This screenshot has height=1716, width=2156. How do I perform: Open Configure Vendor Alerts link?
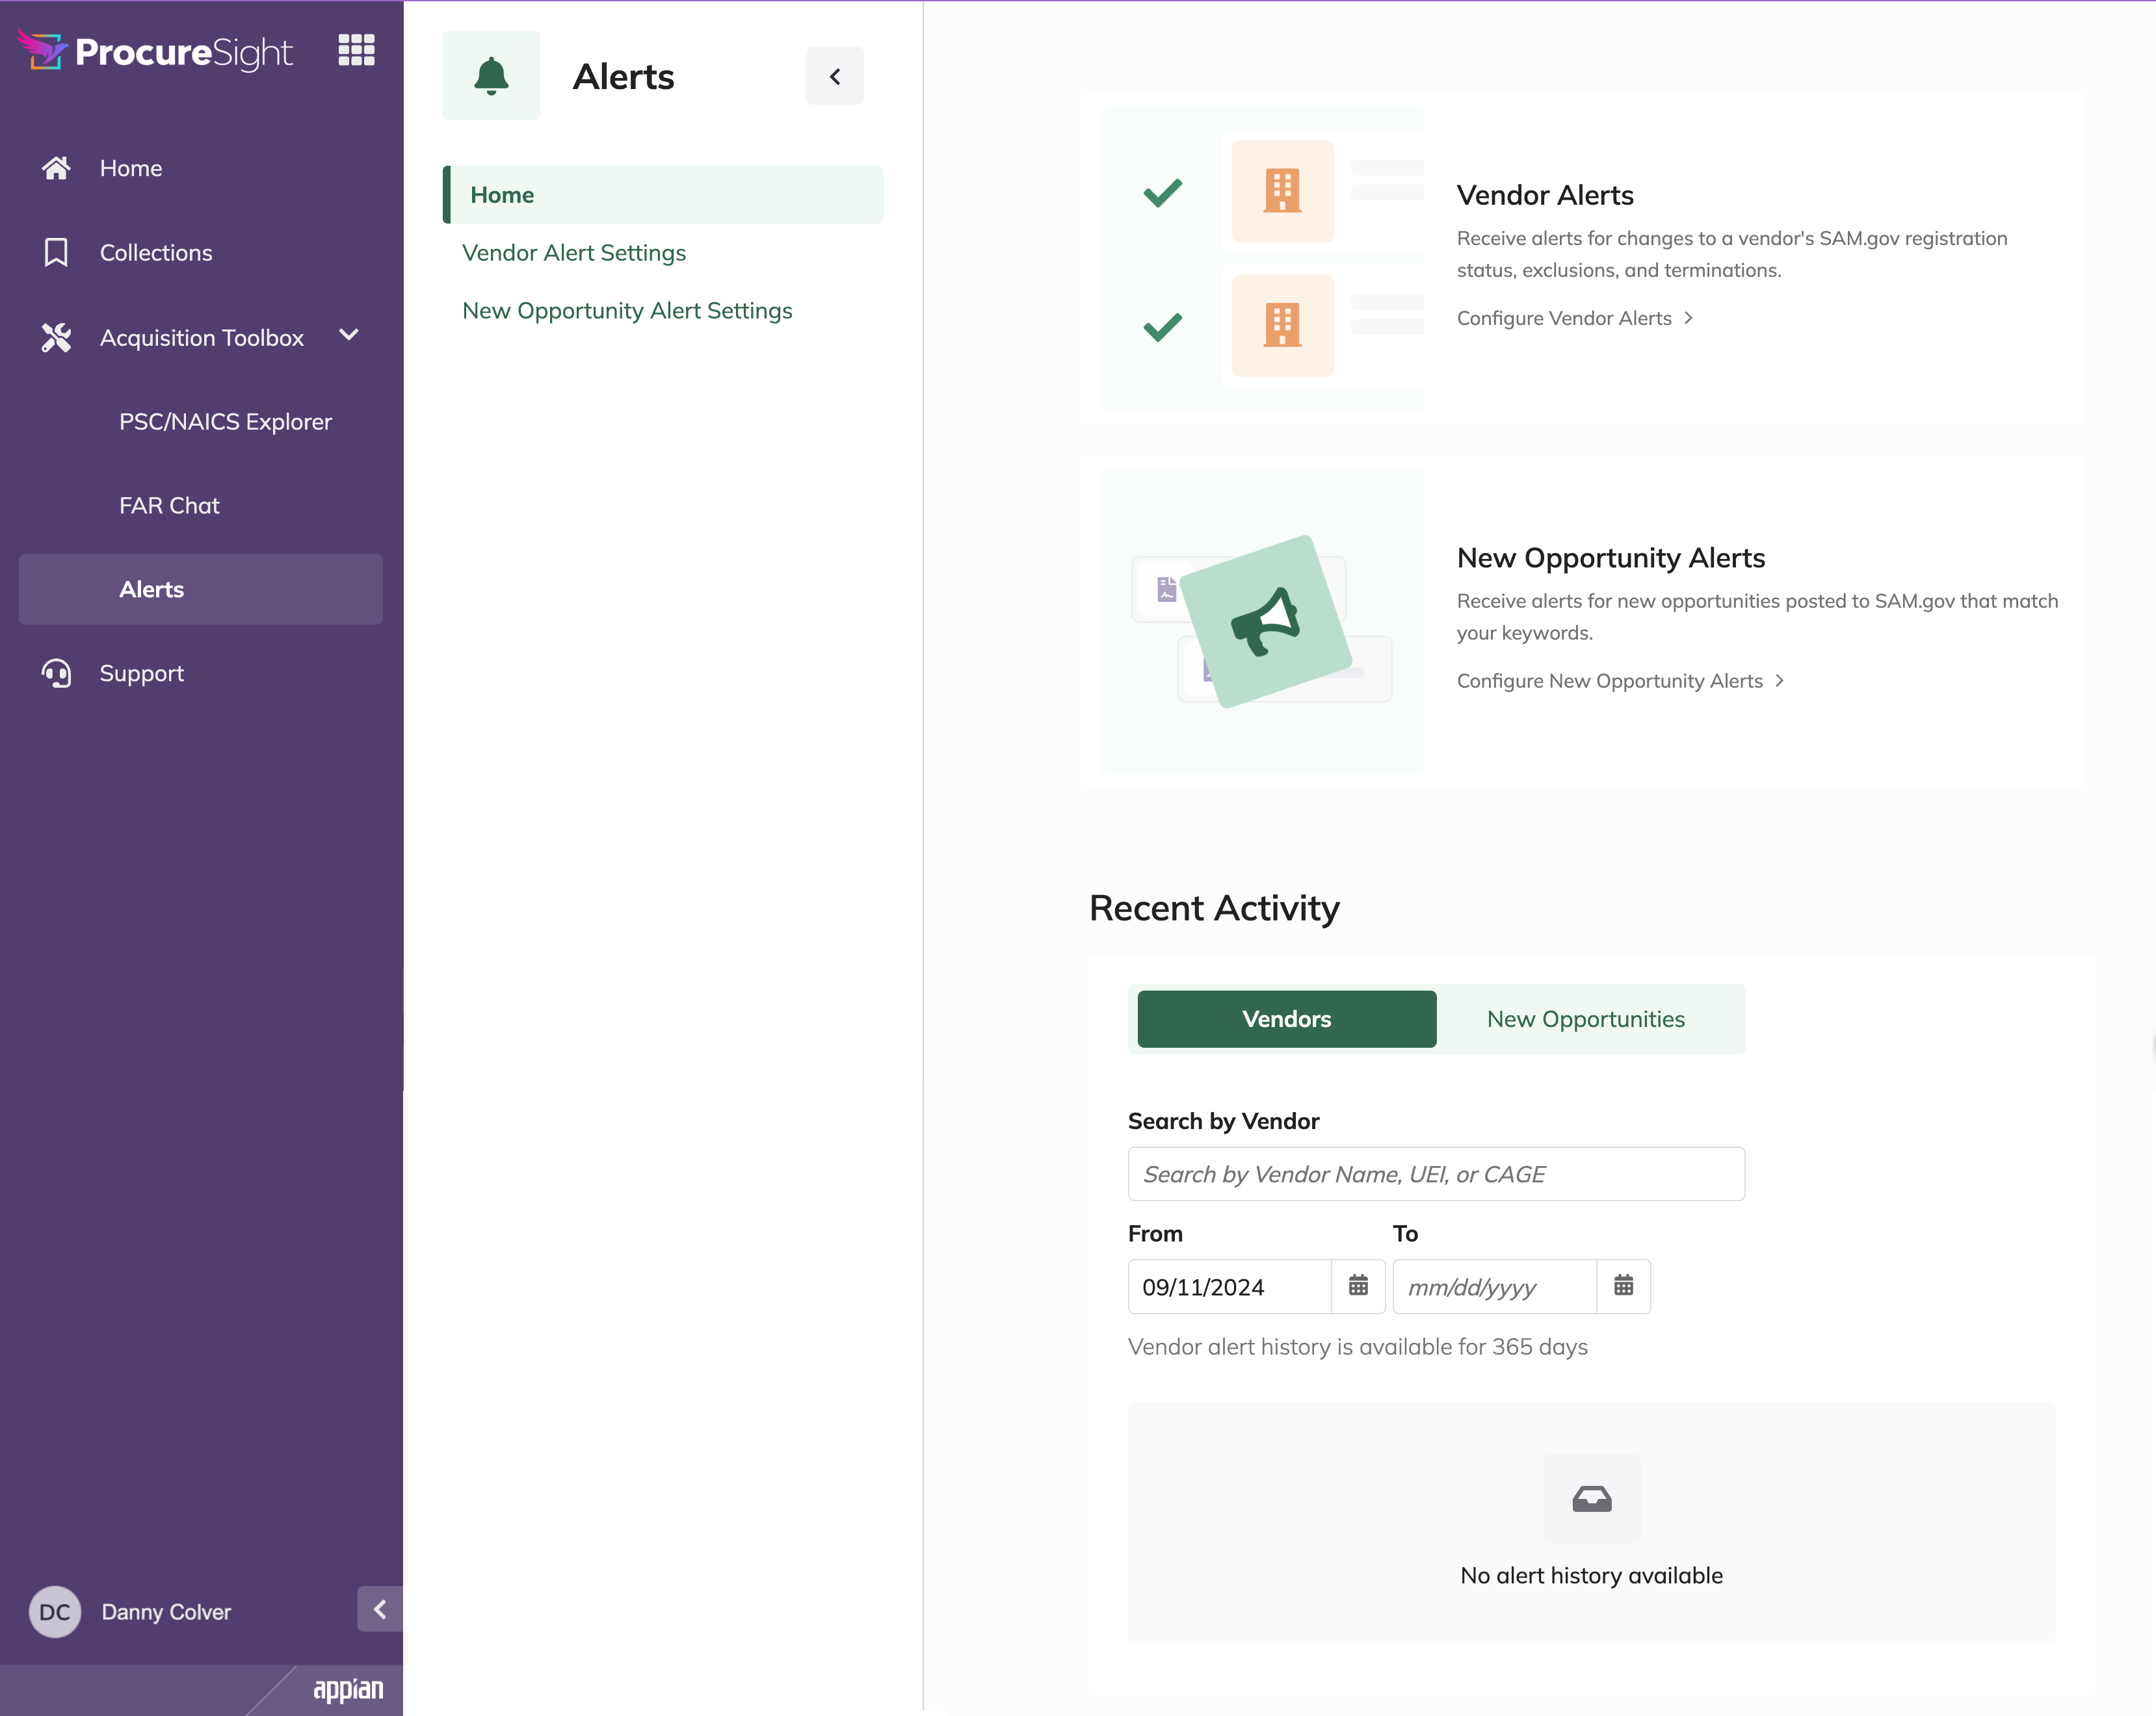[x=1574, y=318]
